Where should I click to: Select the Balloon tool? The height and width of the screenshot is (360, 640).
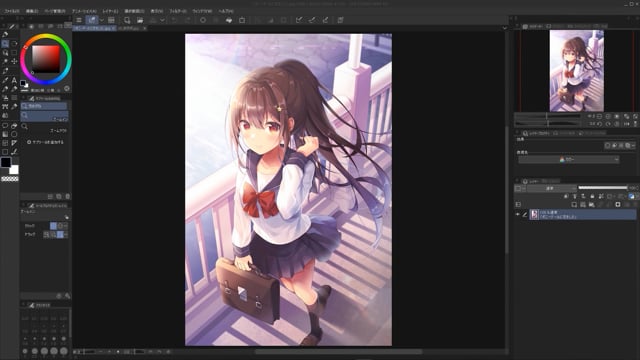(x=5, y=125)
